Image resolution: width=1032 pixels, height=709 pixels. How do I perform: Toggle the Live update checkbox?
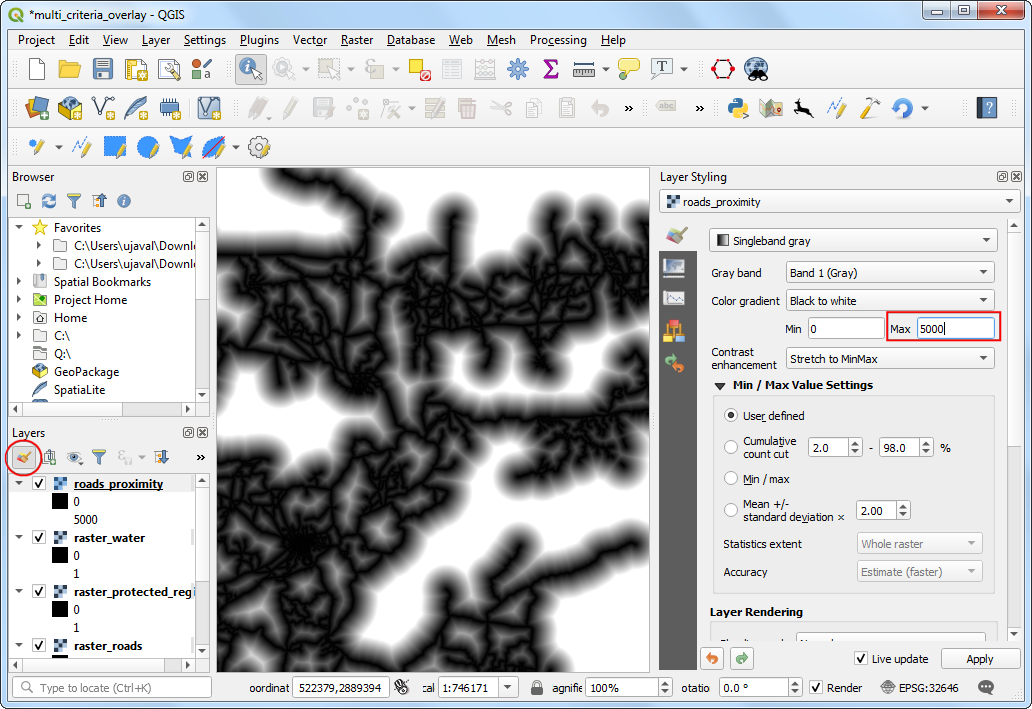861,659
